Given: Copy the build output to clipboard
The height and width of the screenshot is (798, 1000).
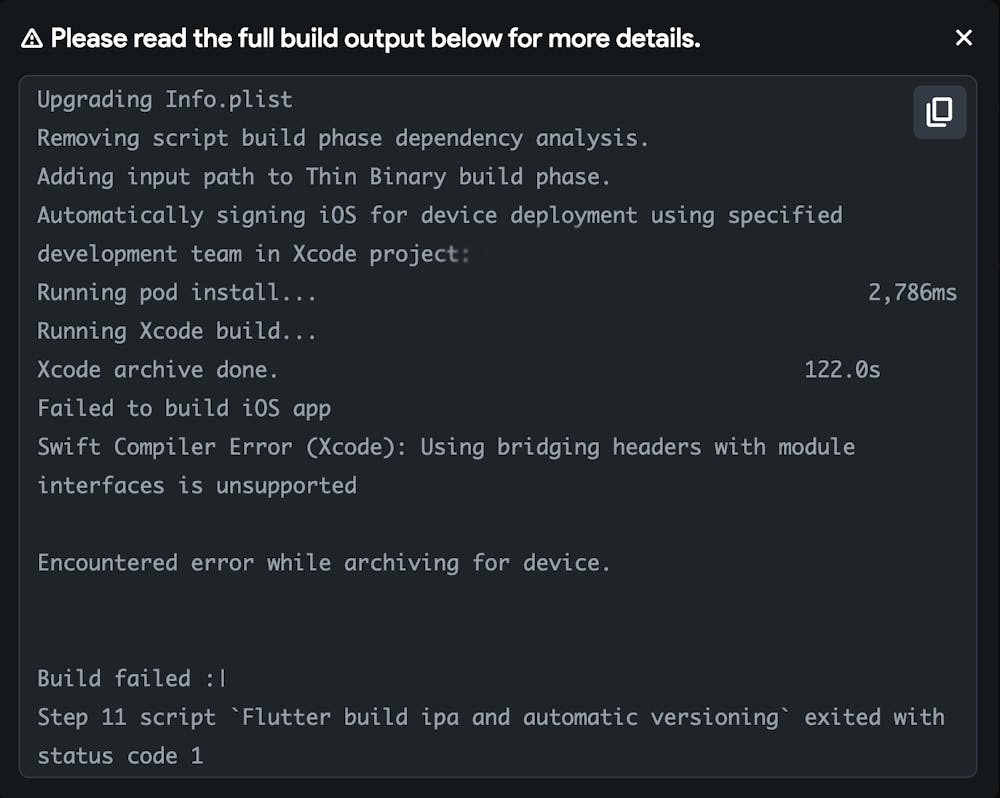Looking at the screenshot, I should (939, 112).
